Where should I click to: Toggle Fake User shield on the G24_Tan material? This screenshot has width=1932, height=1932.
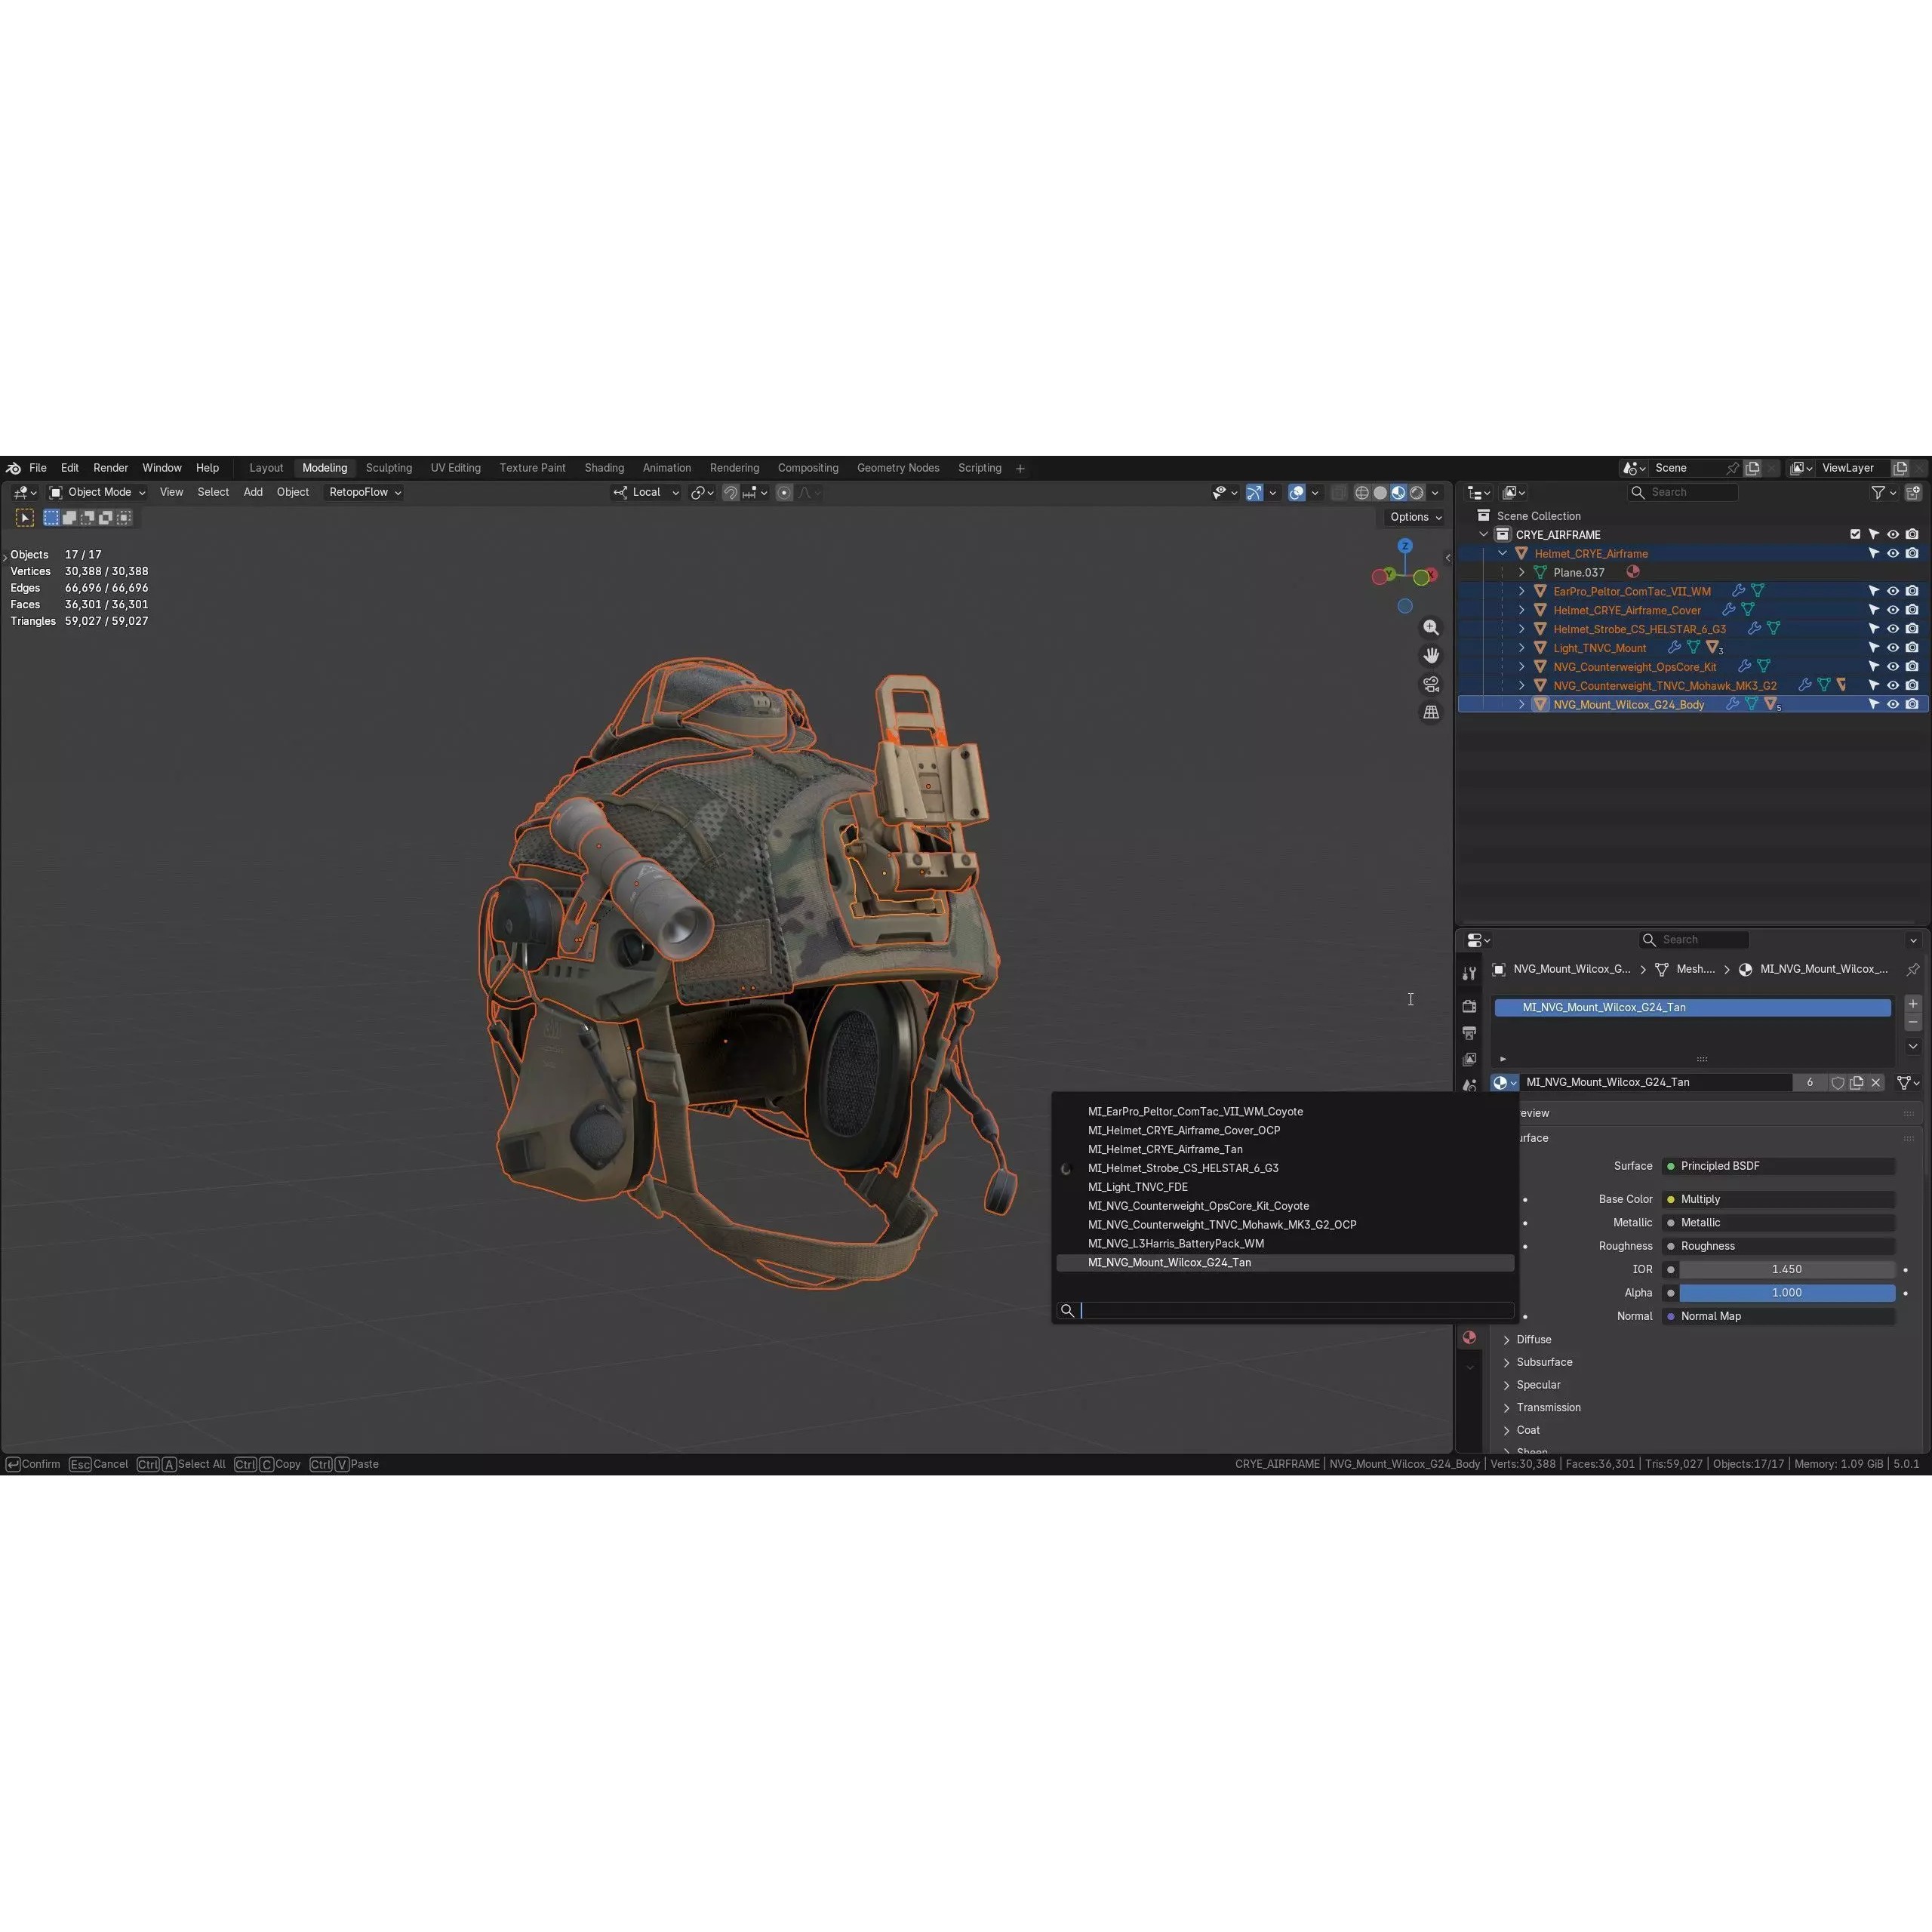tap(1838, 1082)
